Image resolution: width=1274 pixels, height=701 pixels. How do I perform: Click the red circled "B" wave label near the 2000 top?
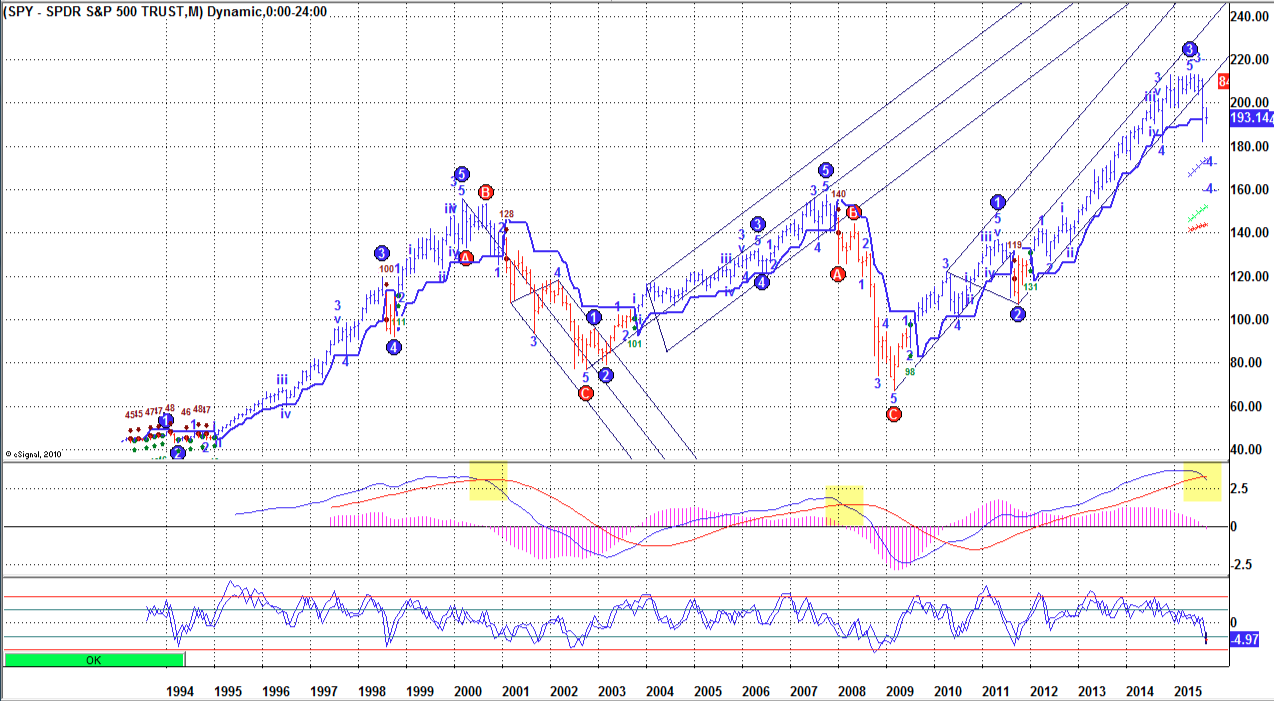(x=485, y=190)
